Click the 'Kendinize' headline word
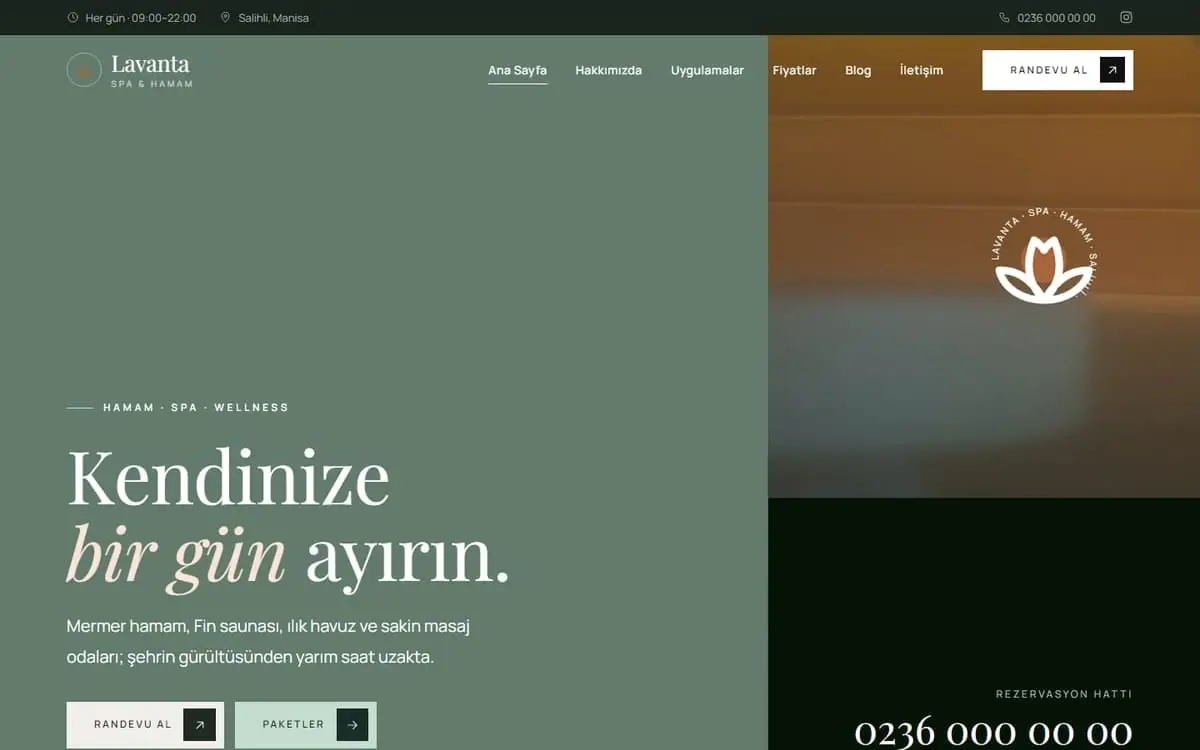1200x750 pixels. point(228,478)
